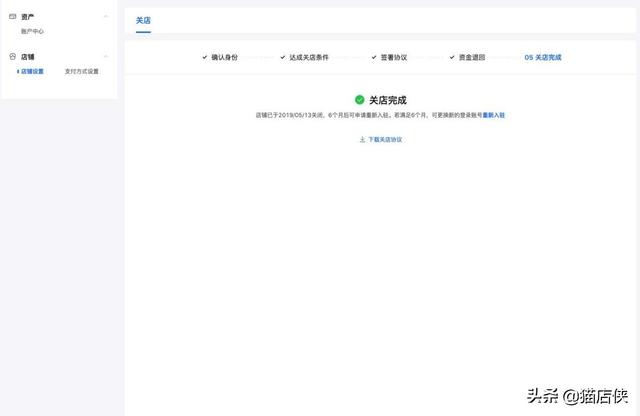Click the green 关店完成 checkmark icon
The width and height of the screenshot is (640, 416).
coord(359,100)
